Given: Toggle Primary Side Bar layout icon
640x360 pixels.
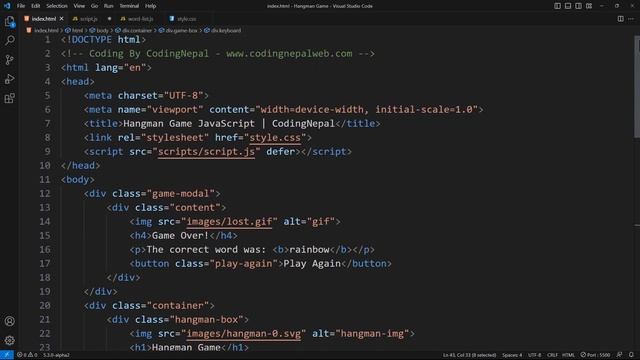Looking at the screenshot, I should pos(557,6).
